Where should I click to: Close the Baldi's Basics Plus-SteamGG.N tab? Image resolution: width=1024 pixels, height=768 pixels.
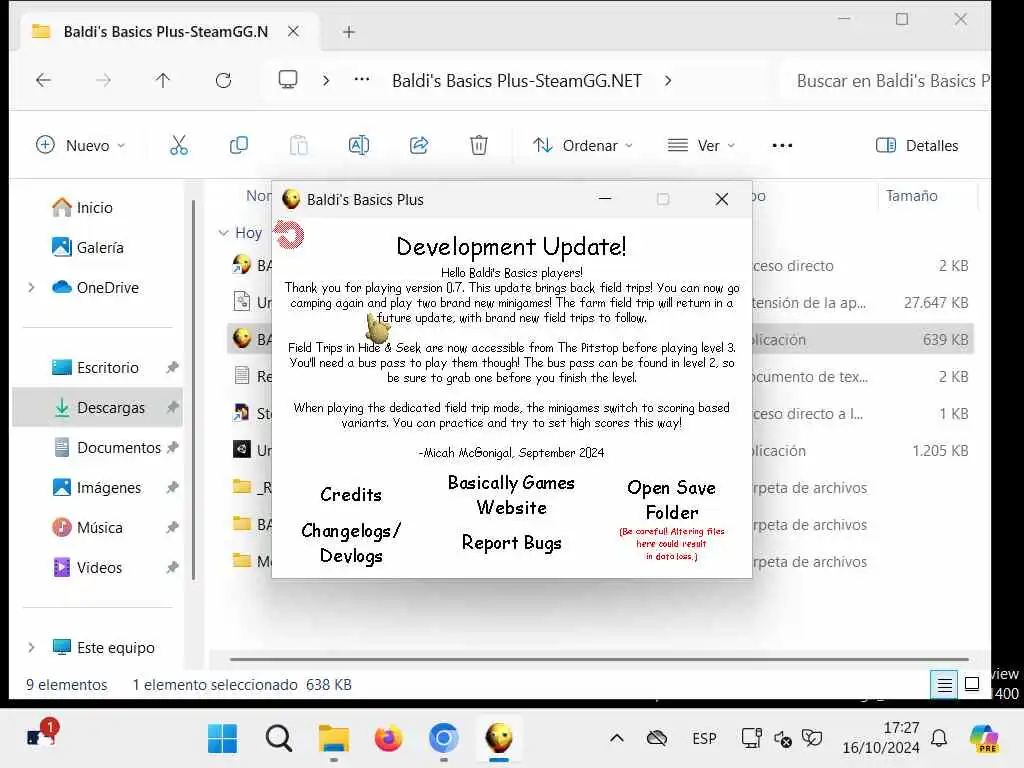click(293, 31)
